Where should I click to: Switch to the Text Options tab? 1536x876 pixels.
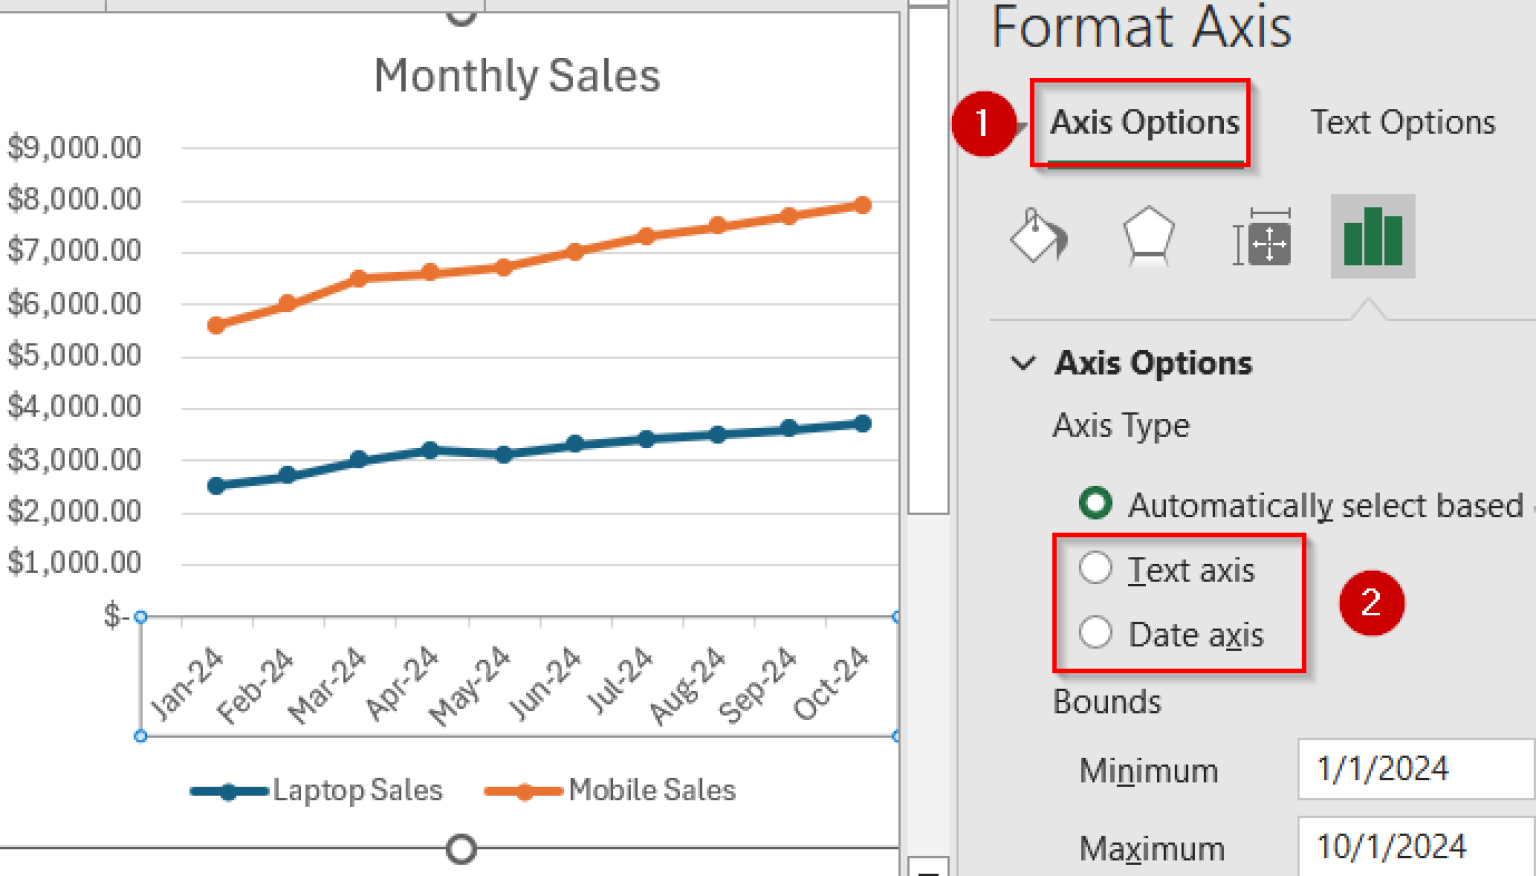point(1401,122)
